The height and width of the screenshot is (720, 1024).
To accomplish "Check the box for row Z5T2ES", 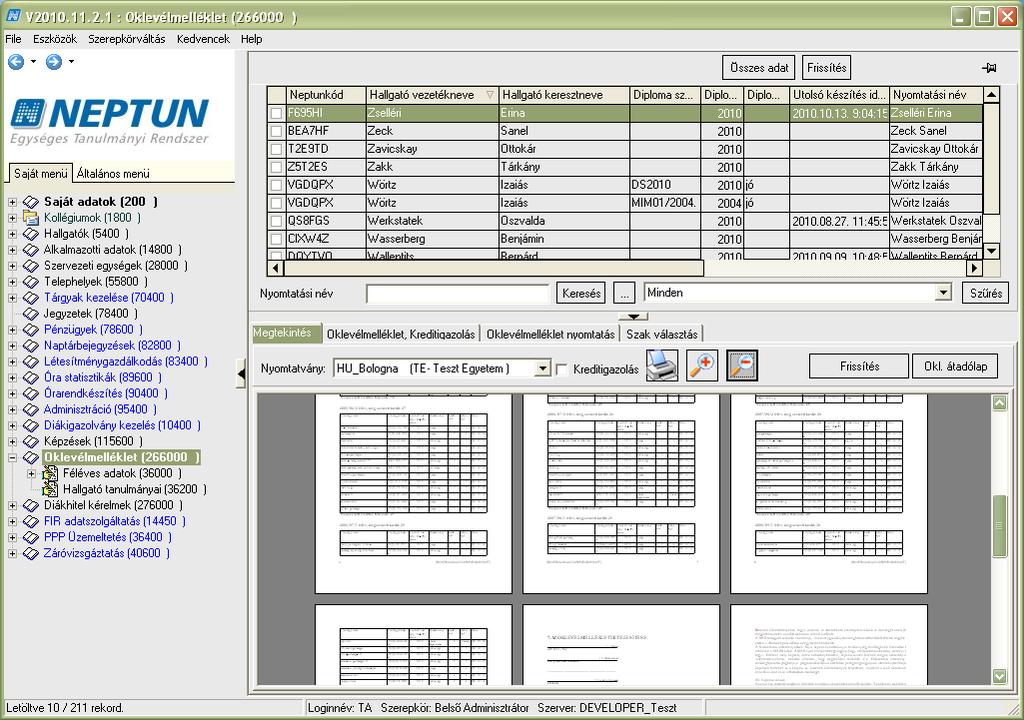I will click(277, 167).
